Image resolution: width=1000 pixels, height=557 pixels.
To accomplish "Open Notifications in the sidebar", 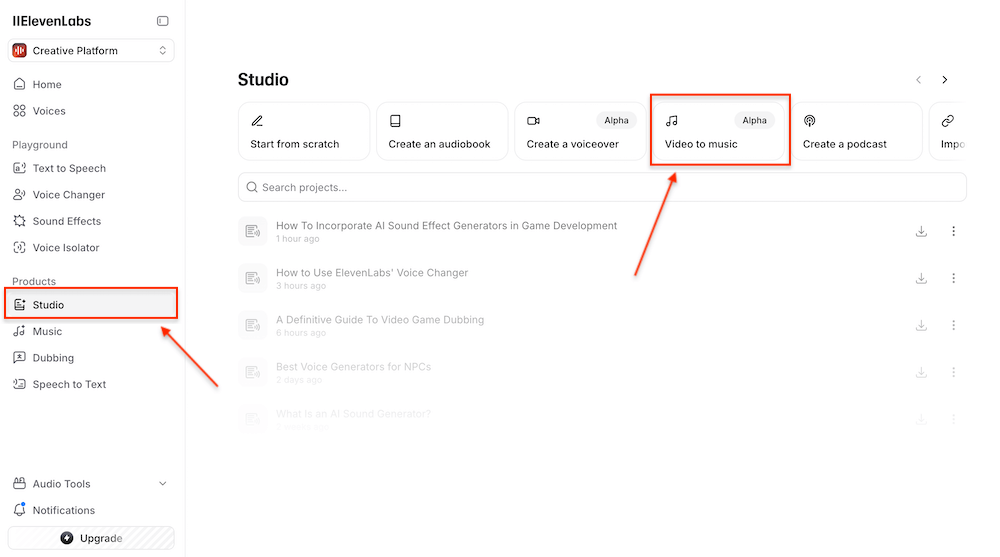I will pyautogui.click(x=63, y=510).
